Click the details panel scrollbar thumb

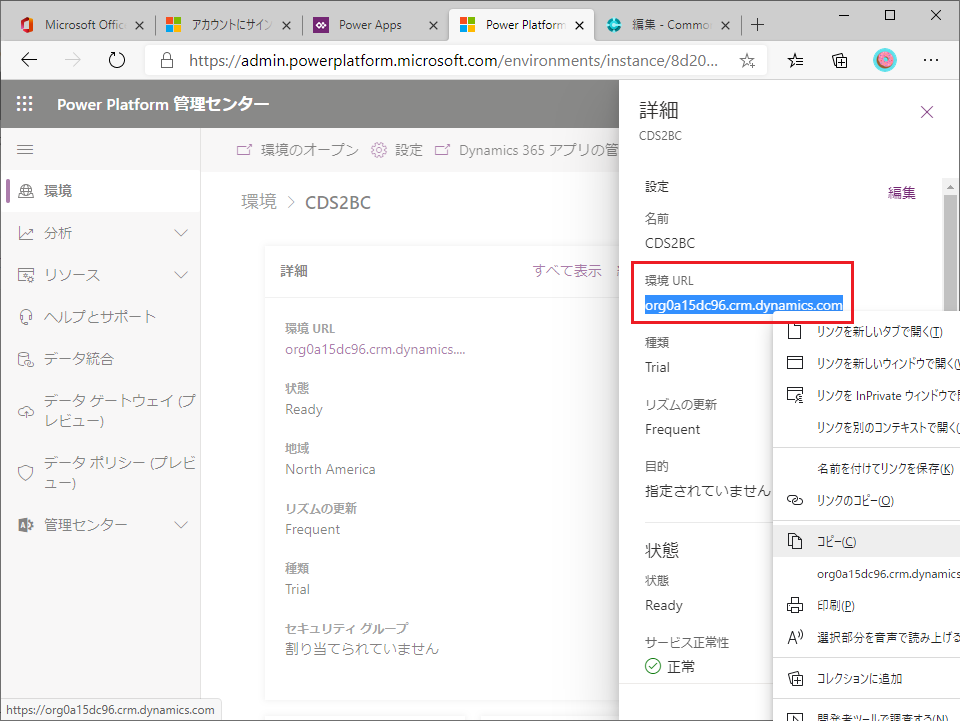point(950,252)
